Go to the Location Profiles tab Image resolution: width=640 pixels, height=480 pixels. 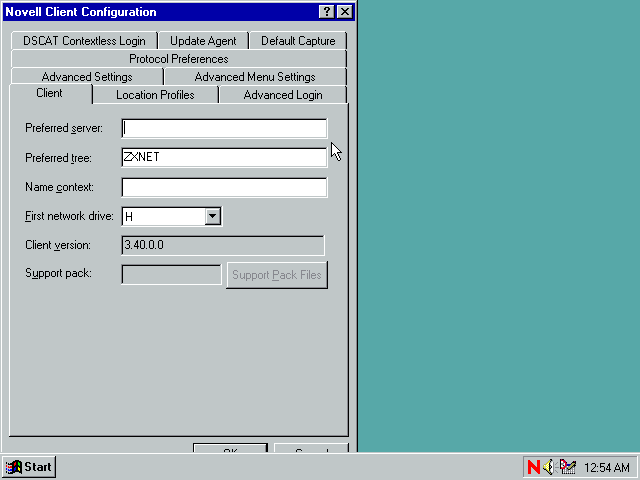click(x=155, y=95)
